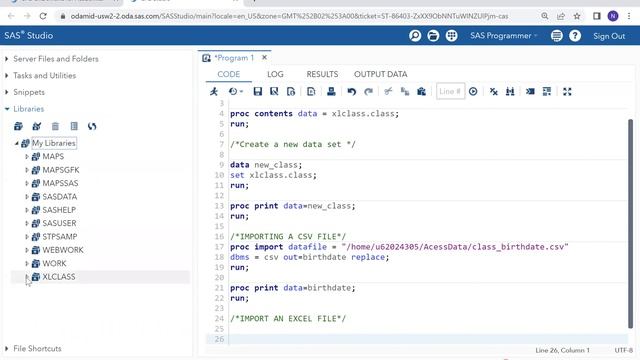
Task: Click the clear all code icon
Action: [x=493, y=91]
